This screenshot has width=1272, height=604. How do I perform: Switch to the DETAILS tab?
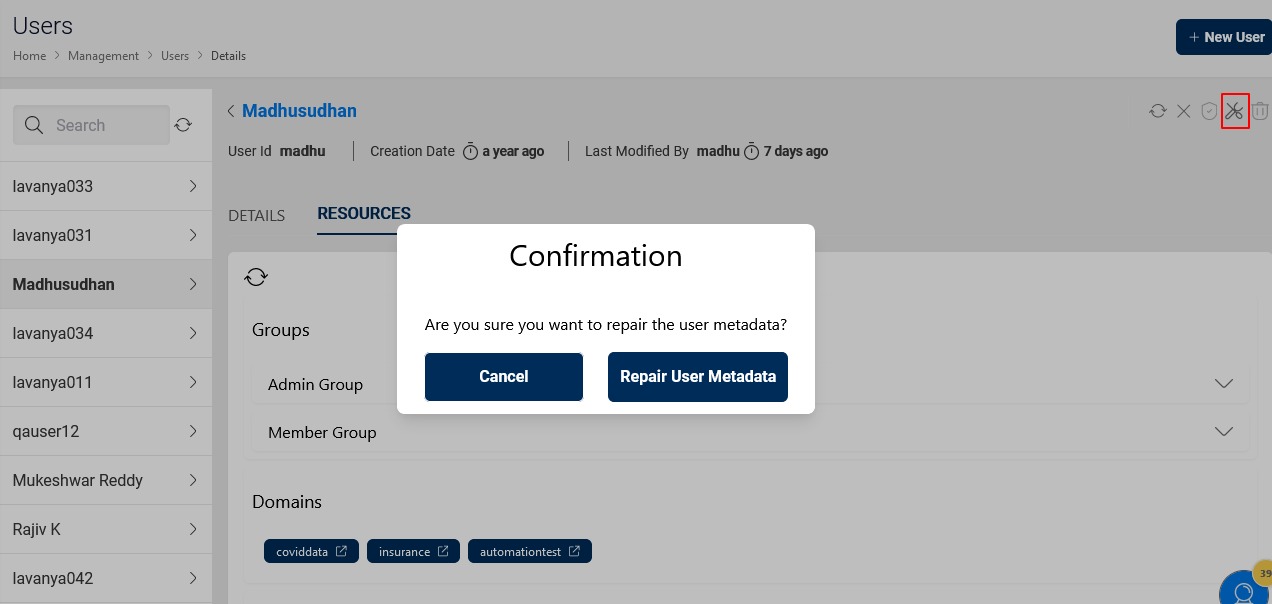point(256,215)
